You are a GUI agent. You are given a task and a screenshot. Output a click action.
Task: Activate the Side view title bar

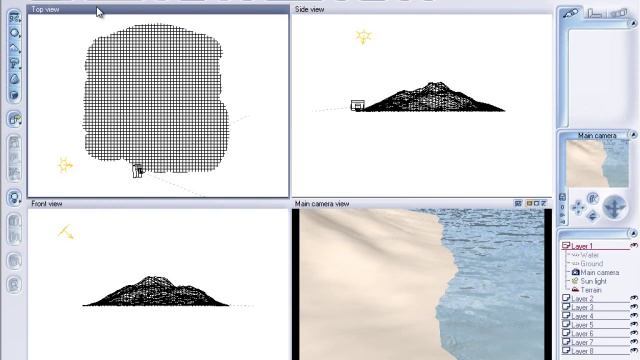[422, 9]
